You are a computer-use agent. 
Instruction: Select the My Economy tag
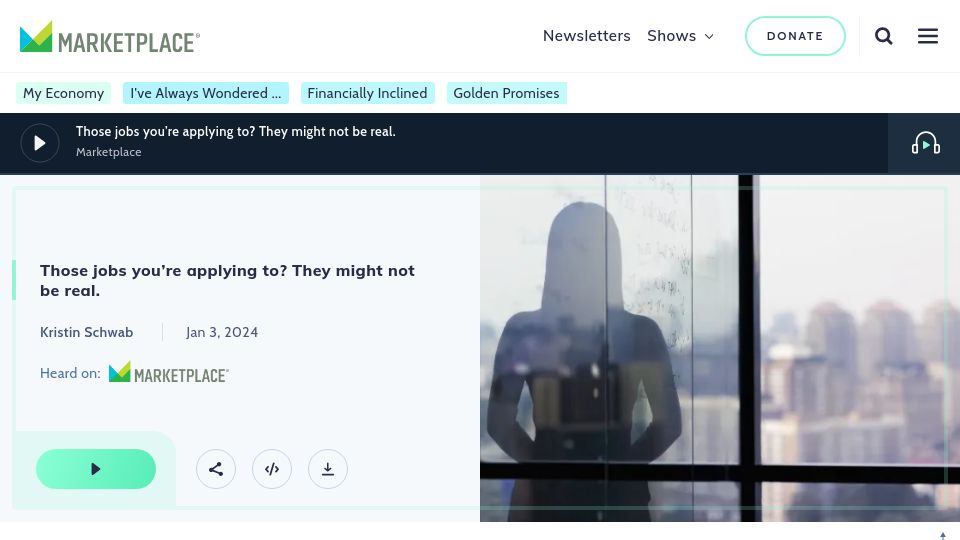63,93
